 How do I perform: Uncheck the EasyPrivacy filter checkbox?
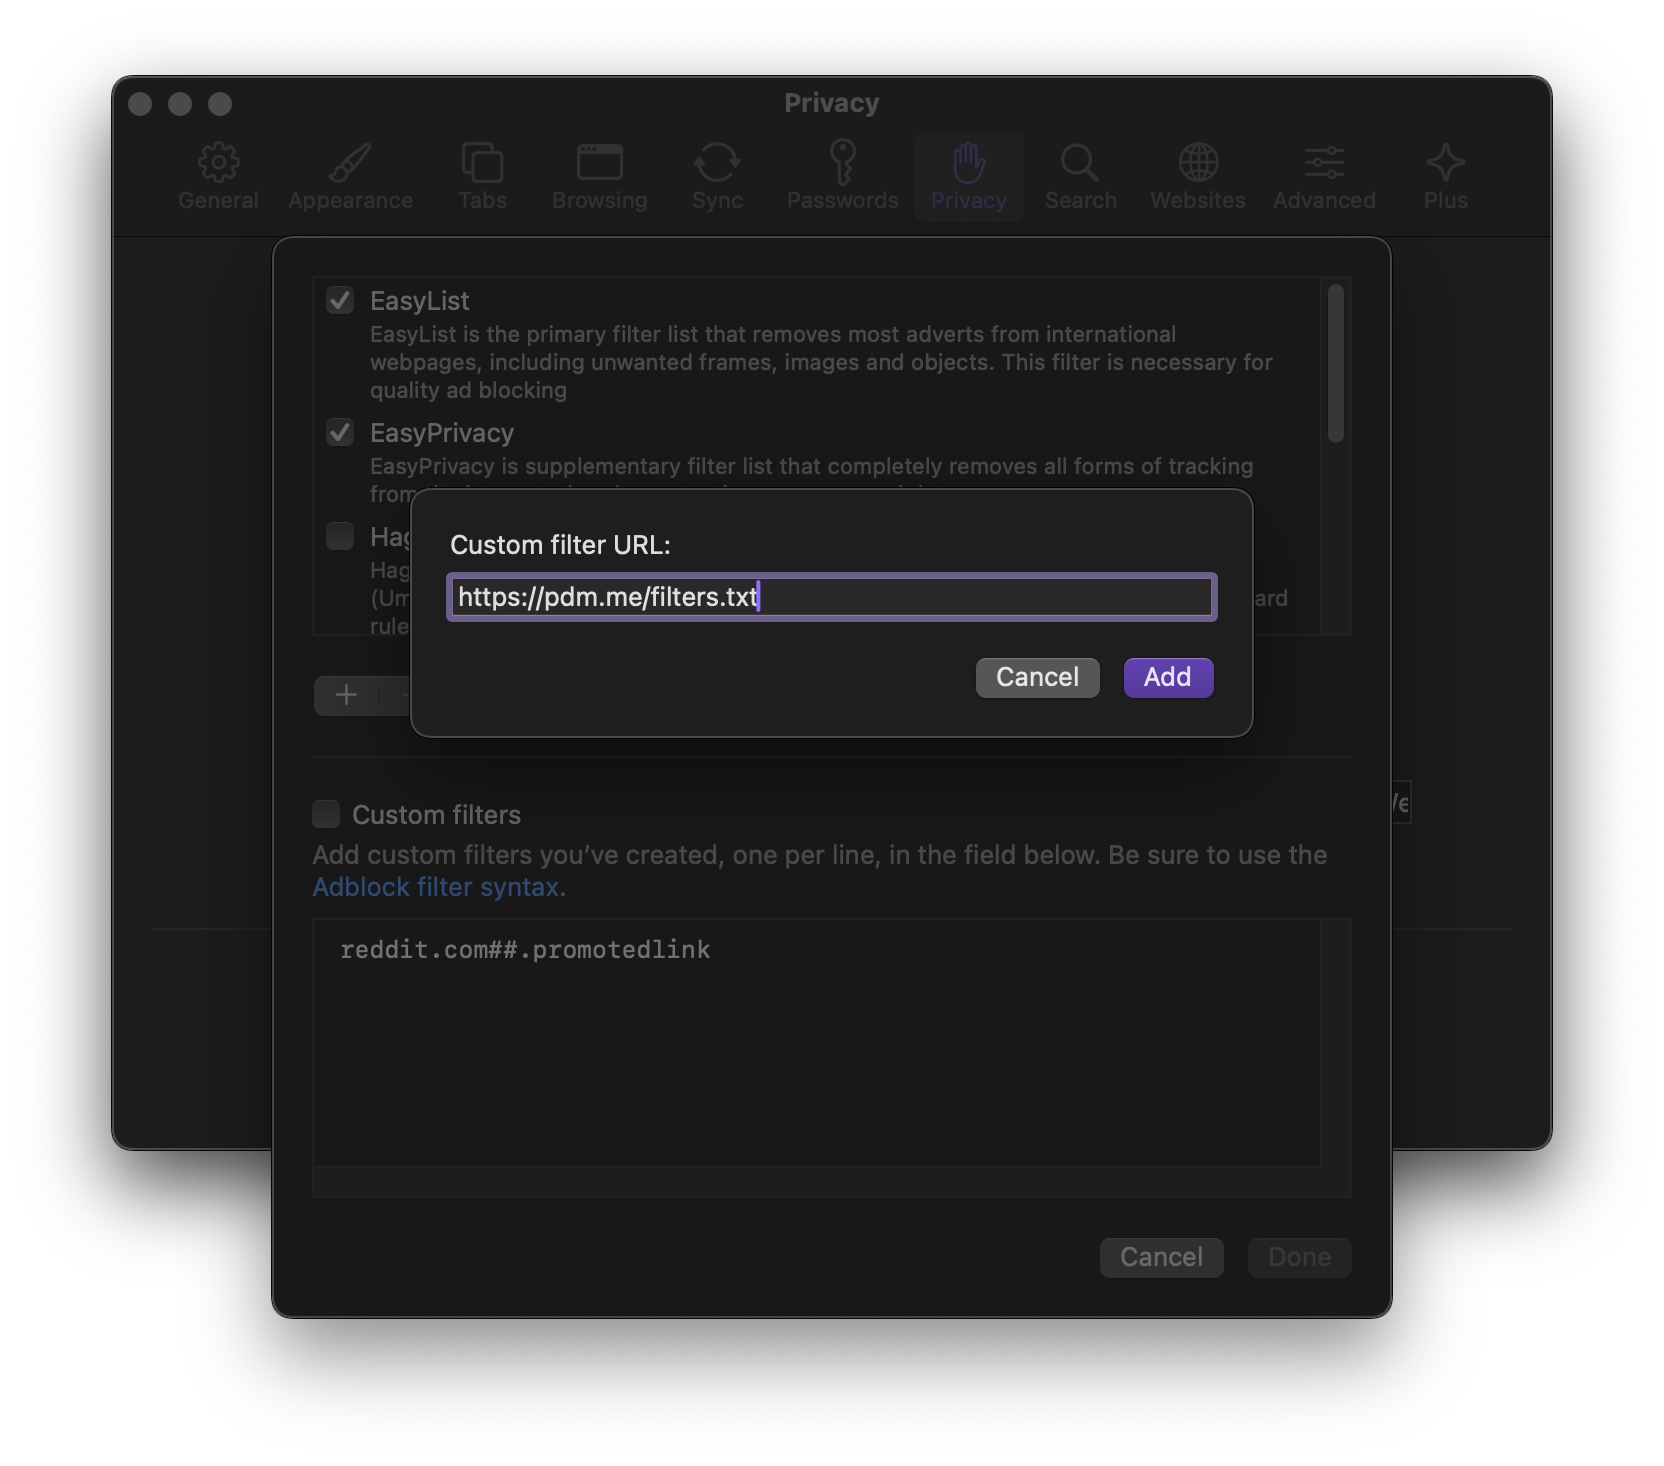(340, 432)
